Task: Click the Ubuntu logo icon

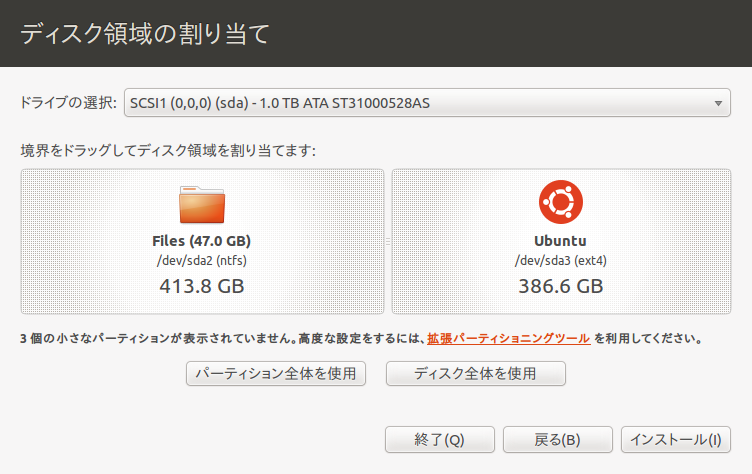Action: coord(561,202)
